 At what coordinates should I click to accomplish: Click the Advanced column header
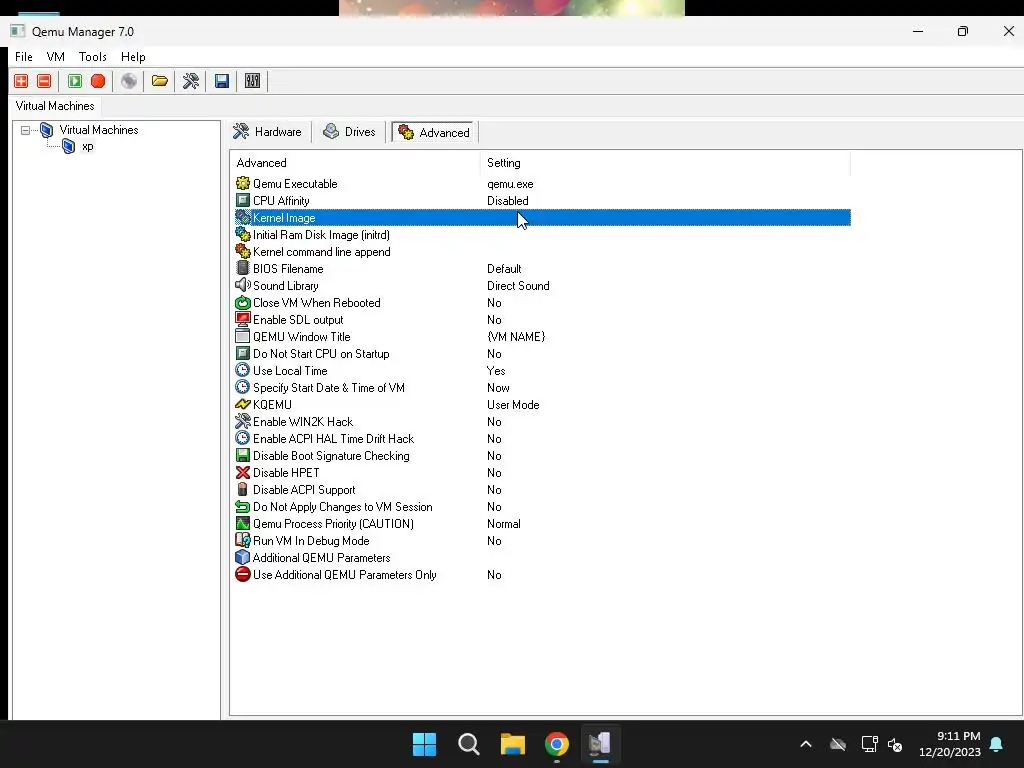click(x=355, y=163)
